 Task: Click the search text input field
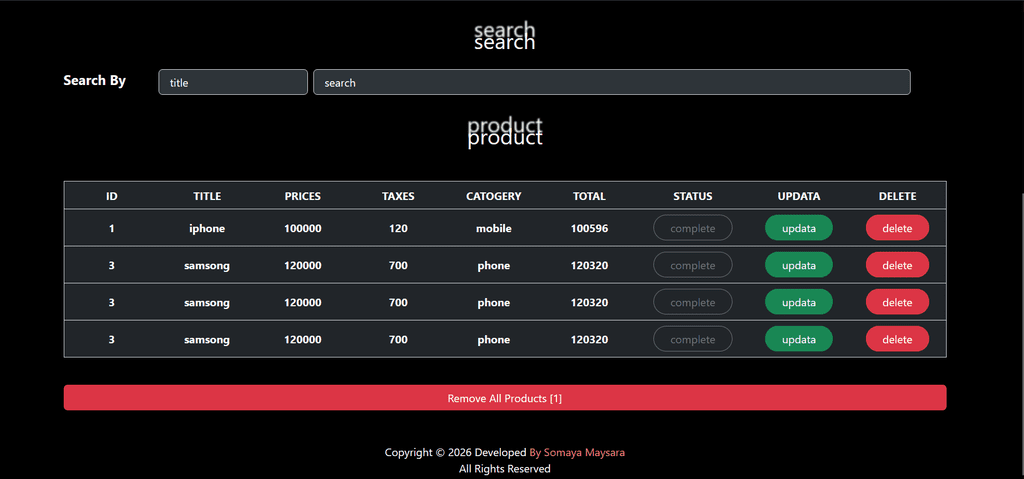(x=612, y=82)
